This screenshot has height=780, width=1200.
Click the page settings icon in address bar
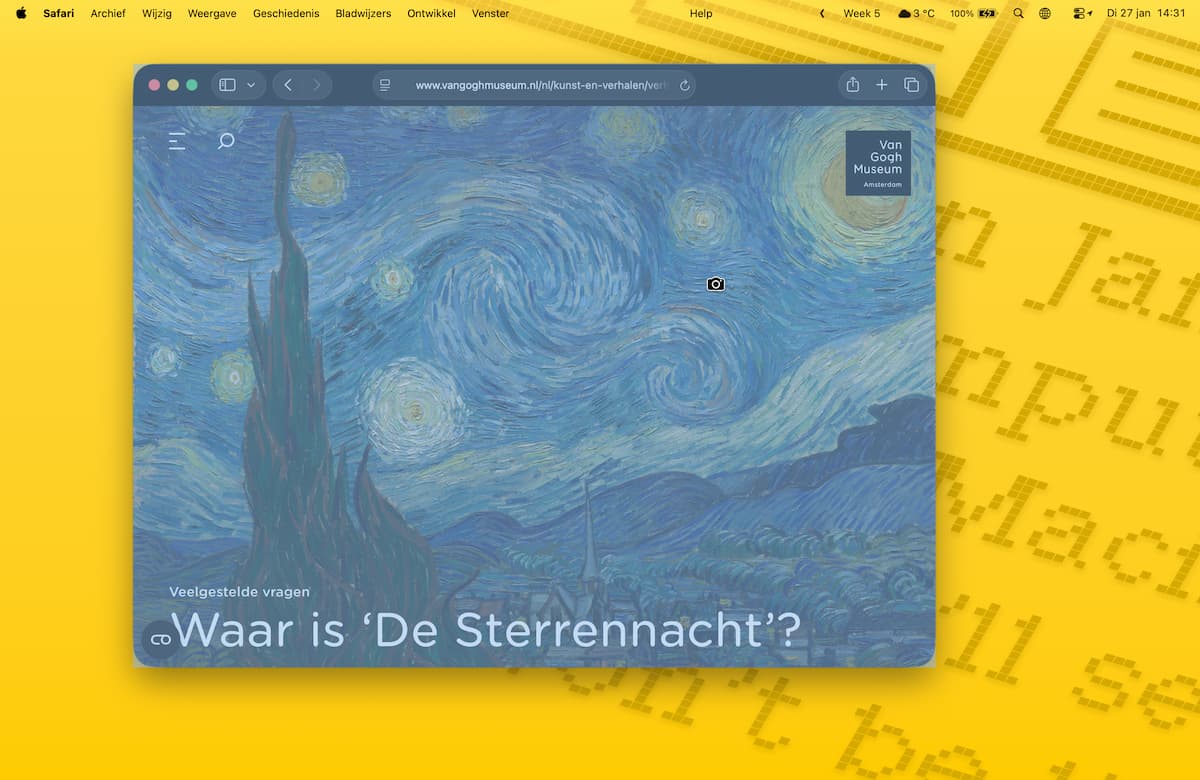click(x=385, y=85)
